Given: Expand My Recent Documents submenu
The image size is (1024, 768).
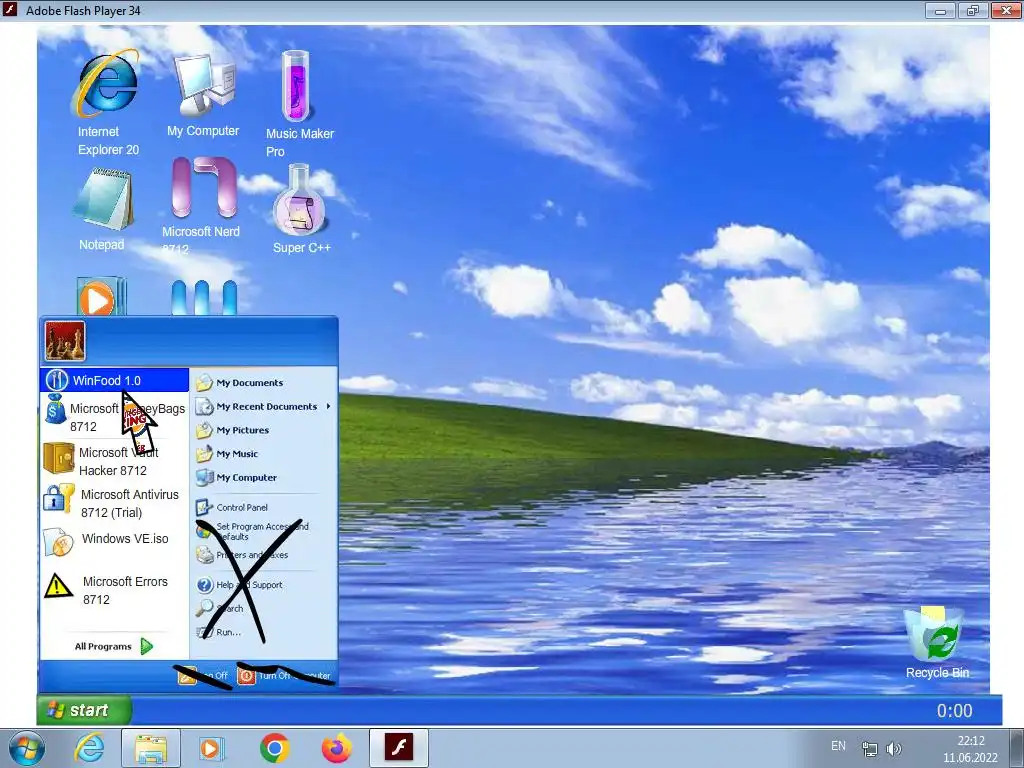Looking at the screenshot, I should tap(264, 406).
